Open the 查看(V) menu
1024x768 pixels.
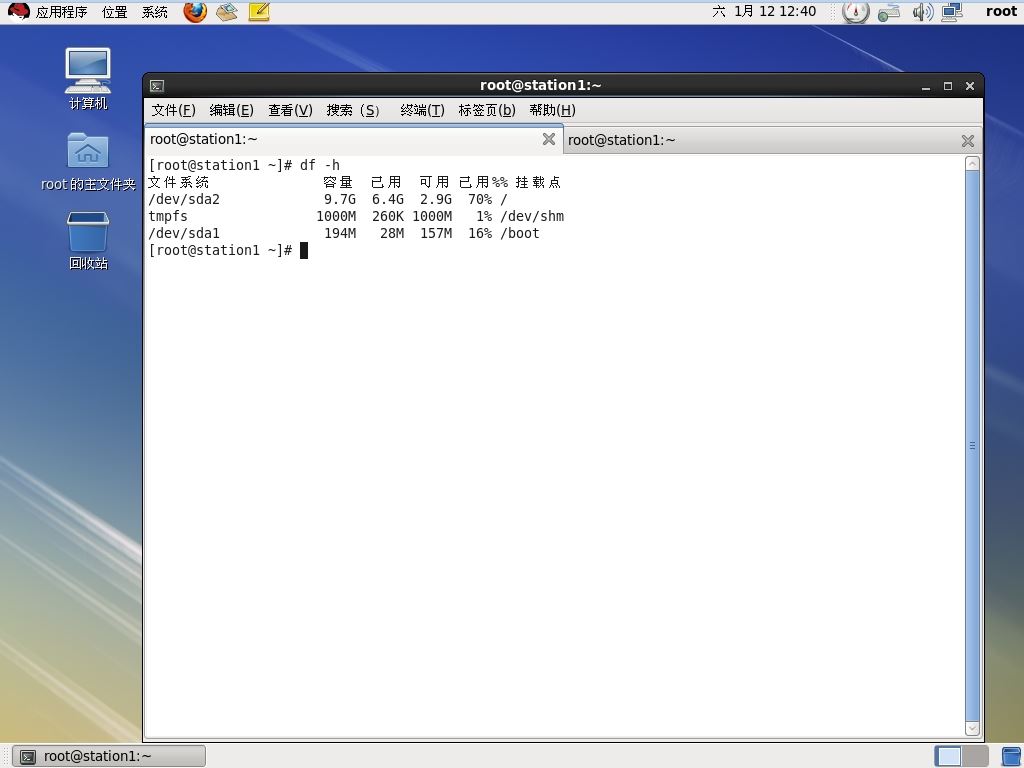tap(291, 110)
